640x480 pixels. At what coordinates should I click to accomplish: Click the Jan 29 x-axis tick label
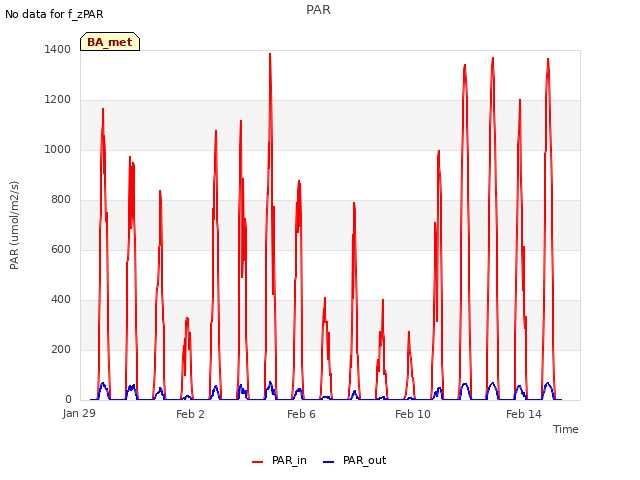(79, 413)
